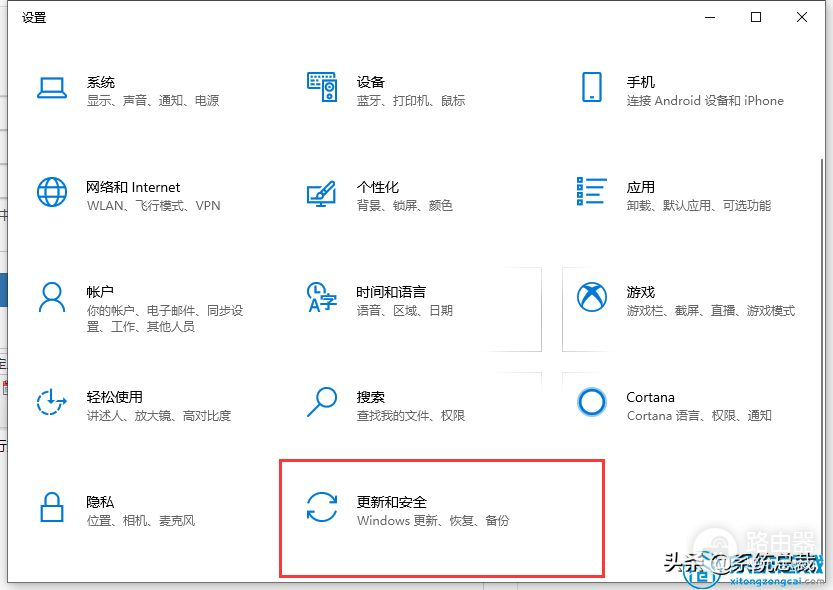Select the 应用 settings title

point(641,187)
